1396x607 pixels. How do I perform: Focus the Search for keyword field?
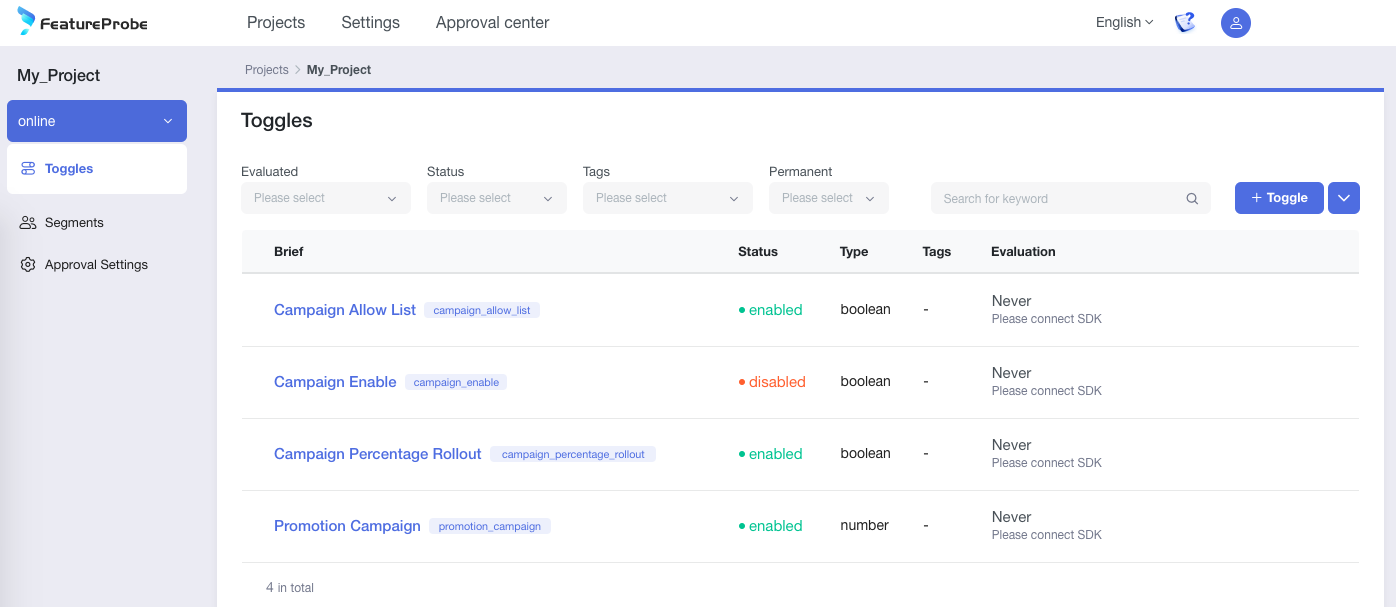pos(1058,199)
